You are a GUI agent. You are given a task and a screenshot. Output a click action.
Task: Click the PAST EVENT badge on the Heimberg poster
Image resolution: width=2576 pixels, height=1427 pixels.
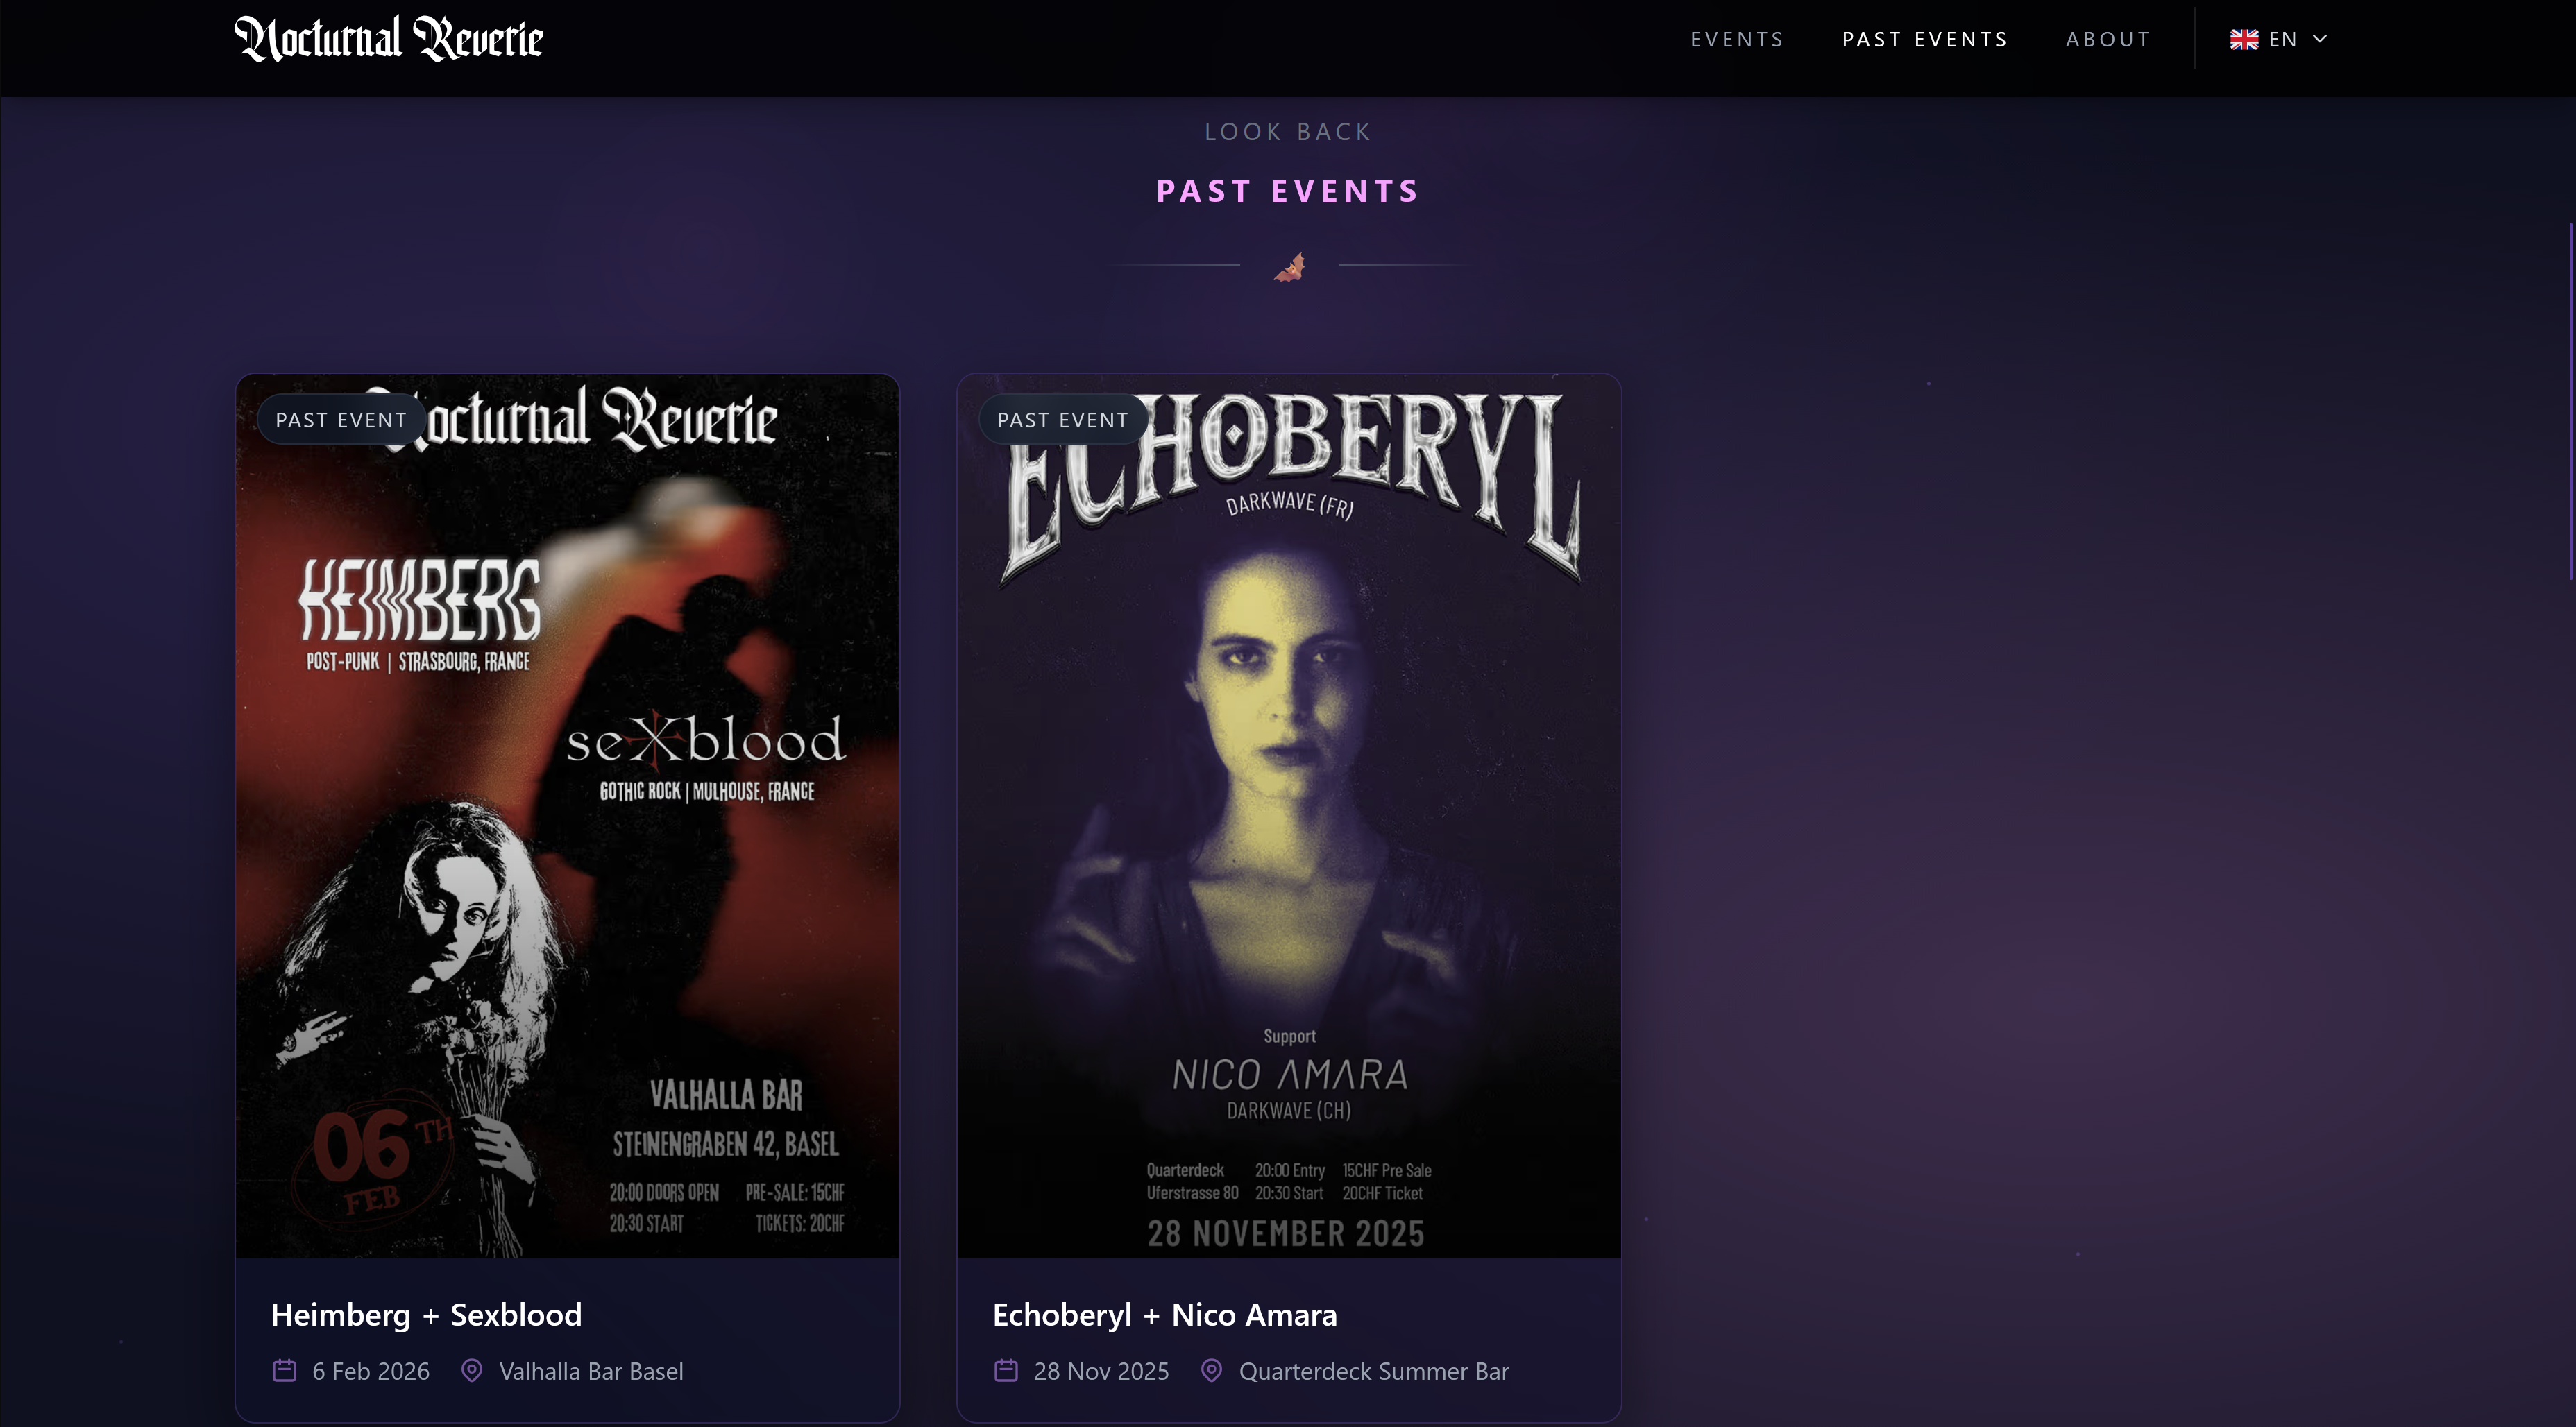[341, 419]
